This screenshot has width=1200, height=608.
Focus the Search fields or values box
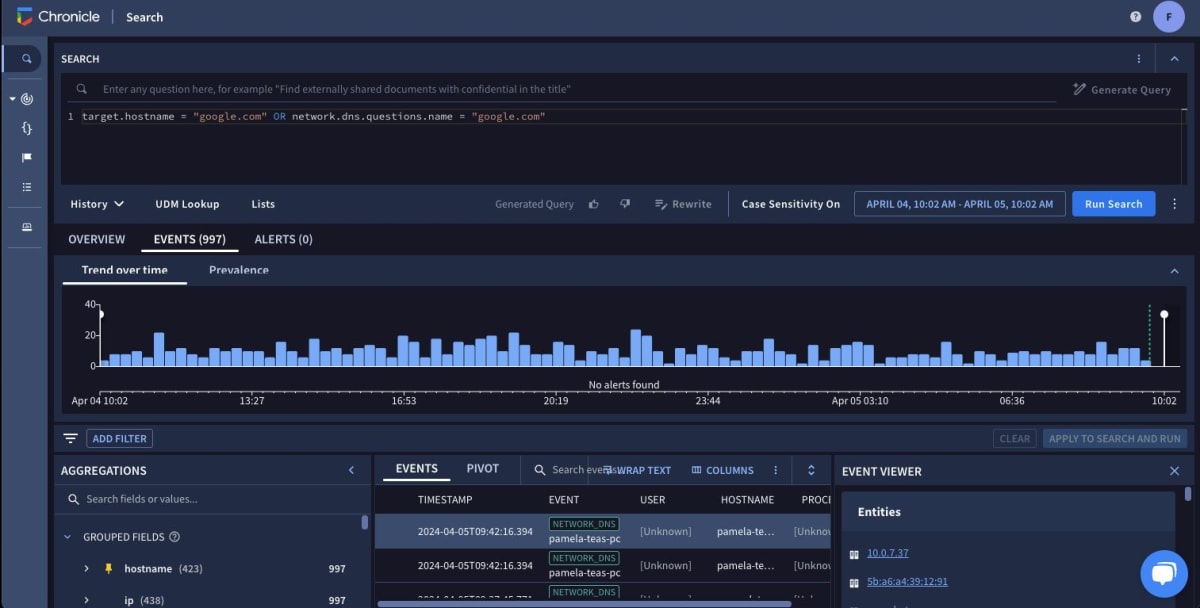210,499
